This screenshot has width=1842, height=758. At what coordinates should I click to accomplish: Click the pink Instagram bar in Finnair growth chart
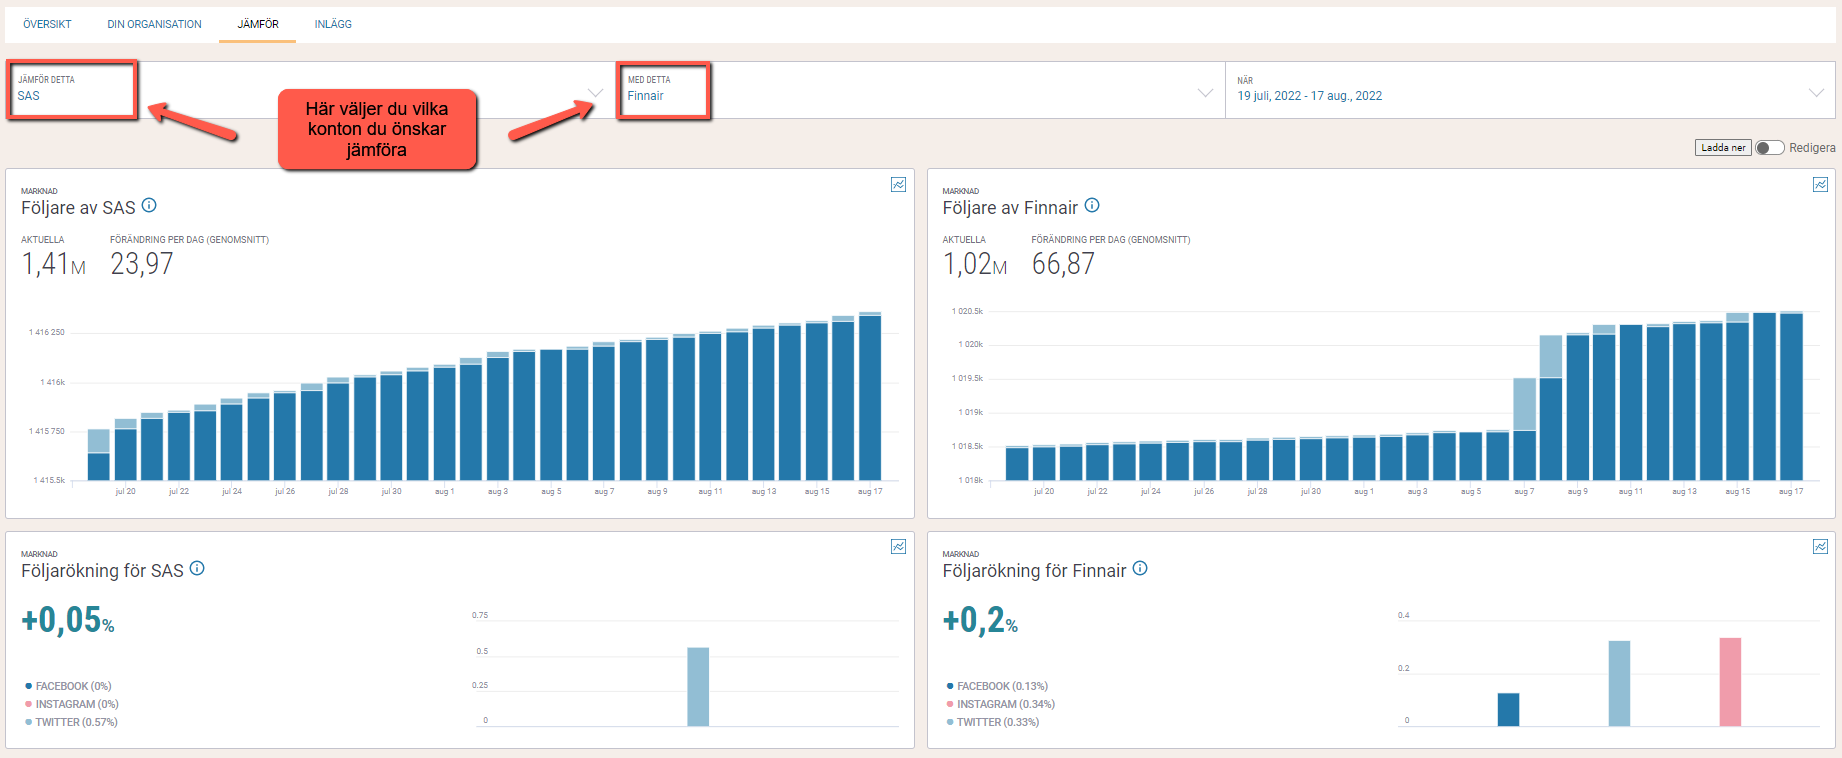pyautogui.click(x=1730, y=682)
